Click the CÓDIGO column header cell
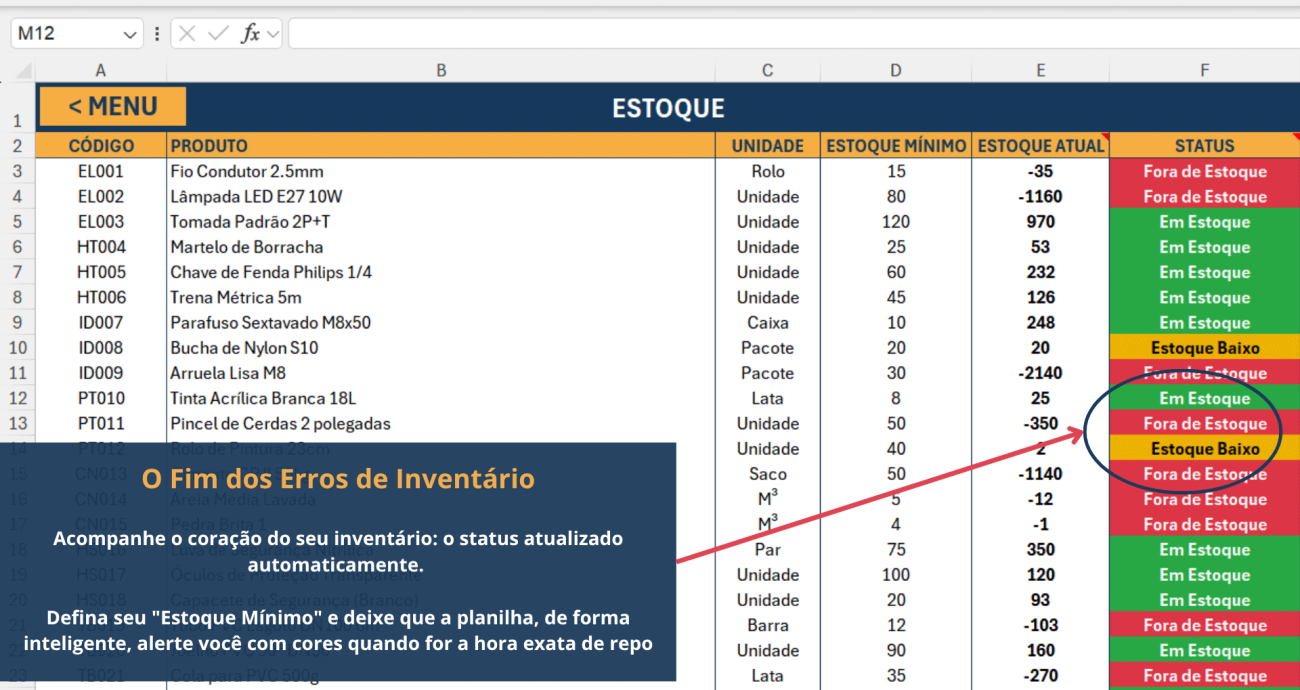1300x690 pixels. (x=100, y=145)
